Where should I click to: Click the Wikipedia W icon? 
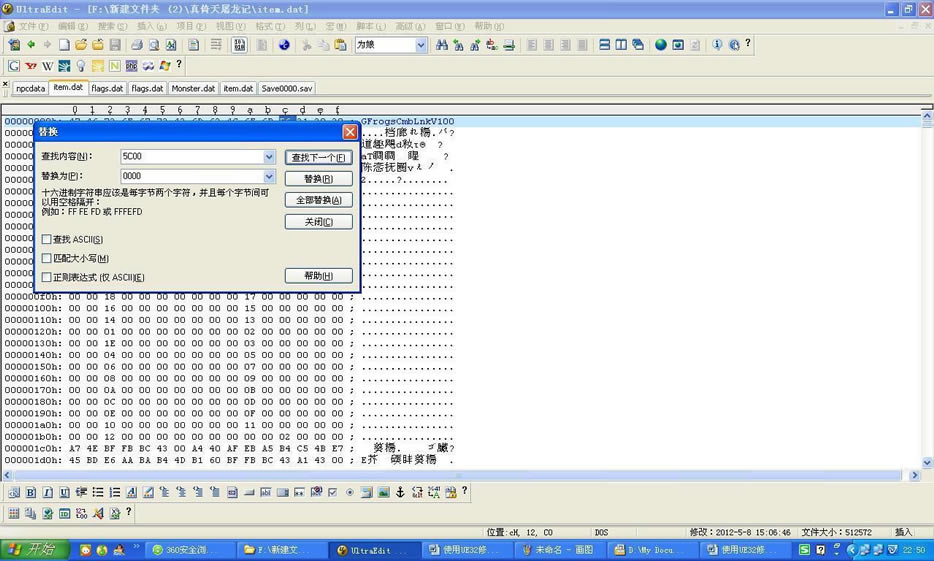click(48, 66)
